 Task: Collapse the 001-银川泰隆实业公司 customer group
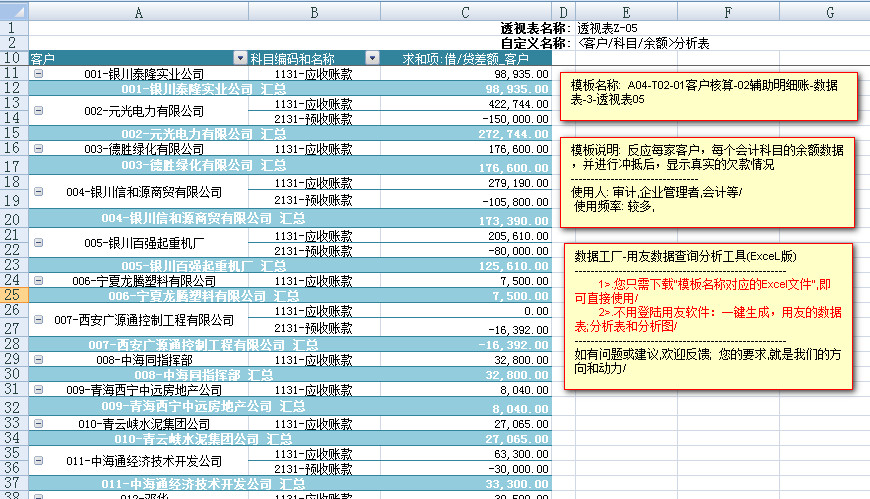pos(39,74)
